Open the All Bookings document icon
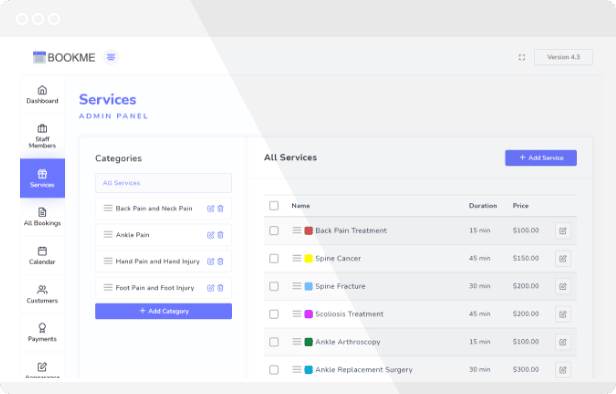The width and height of the screenshot is (616, 394). tap(42, 212)
